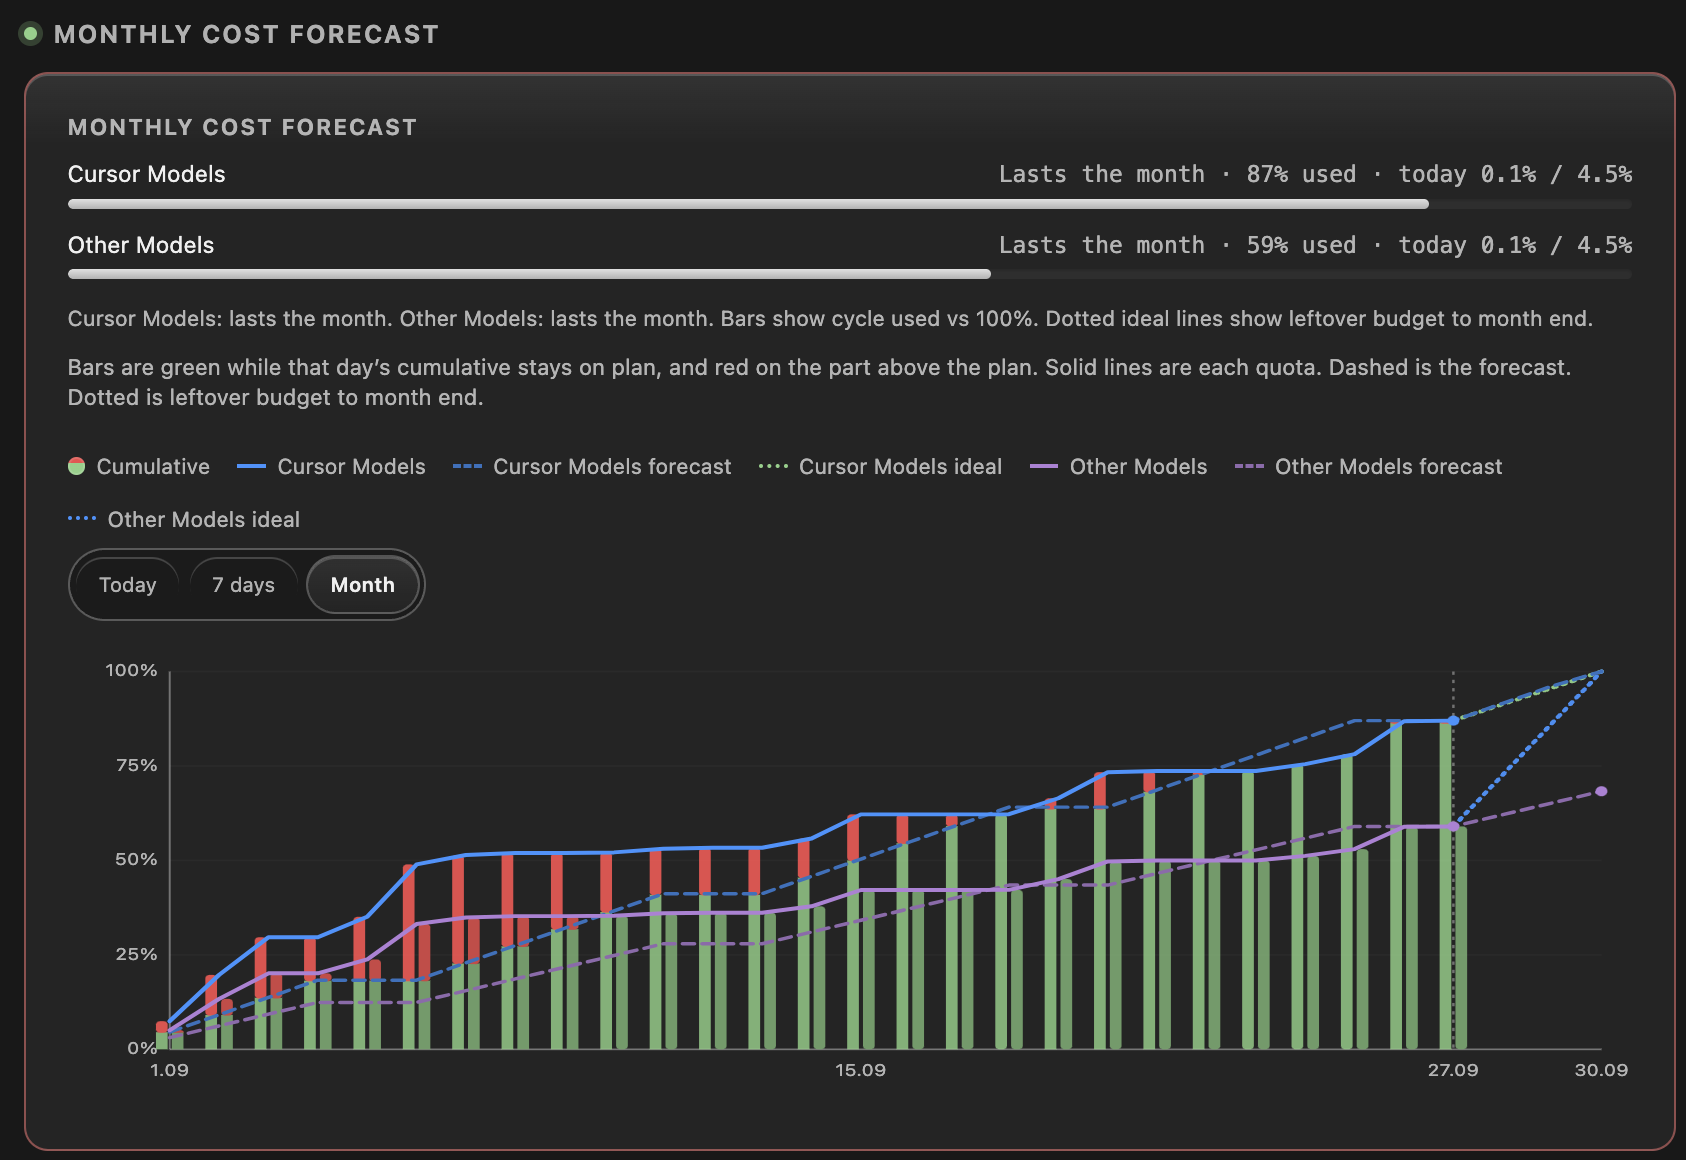The height and width of the screenshot is (1160, 1686).
Task: Toggle the Cumulative legend entry
Action: 139,467
